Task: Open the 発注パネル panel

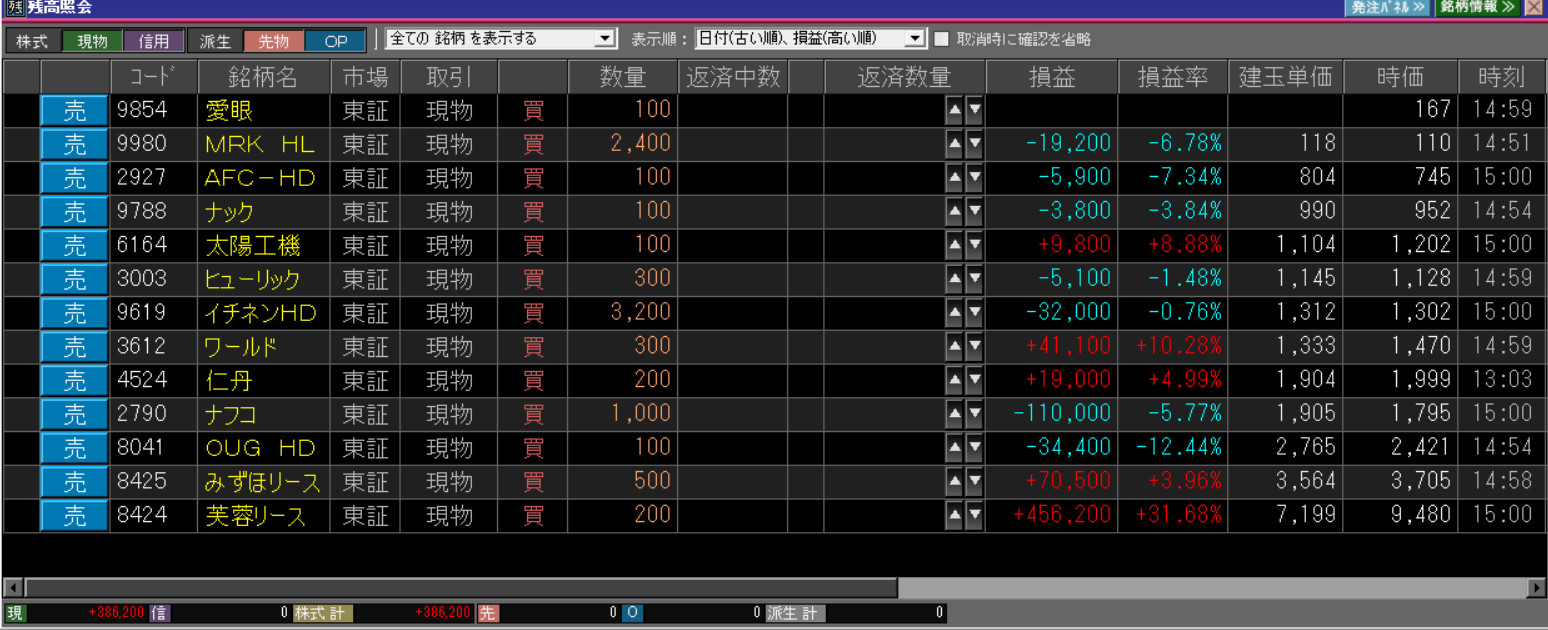Action: click(x=1388, y=8)
